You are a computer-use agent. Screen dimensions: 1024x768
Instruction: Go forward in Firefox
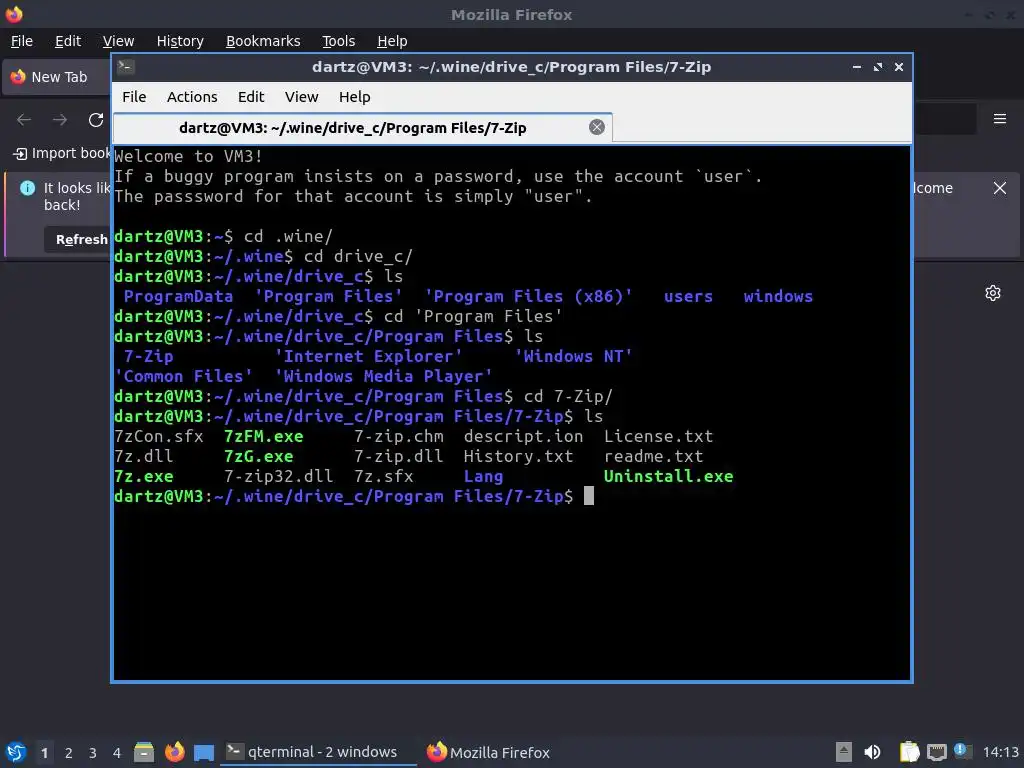click(x=60, y=120)
